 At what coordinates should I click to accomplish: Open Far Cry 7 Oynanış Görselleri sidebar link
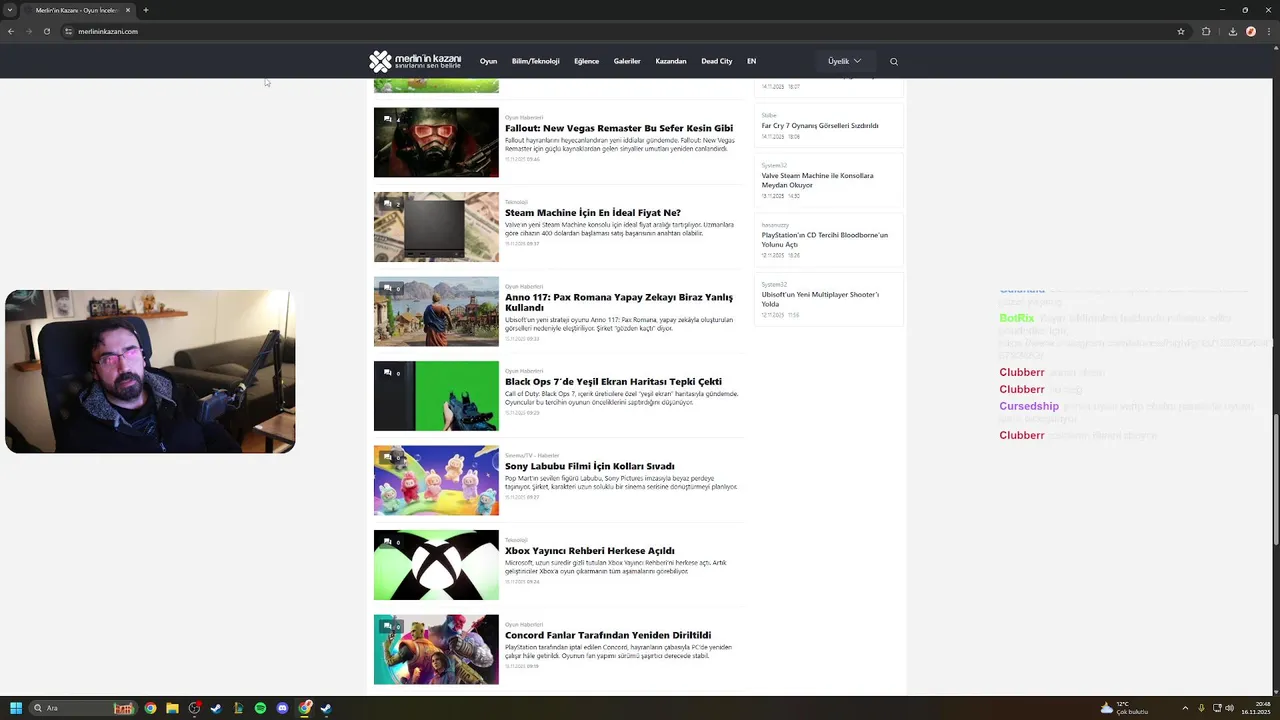coord(820,125)
